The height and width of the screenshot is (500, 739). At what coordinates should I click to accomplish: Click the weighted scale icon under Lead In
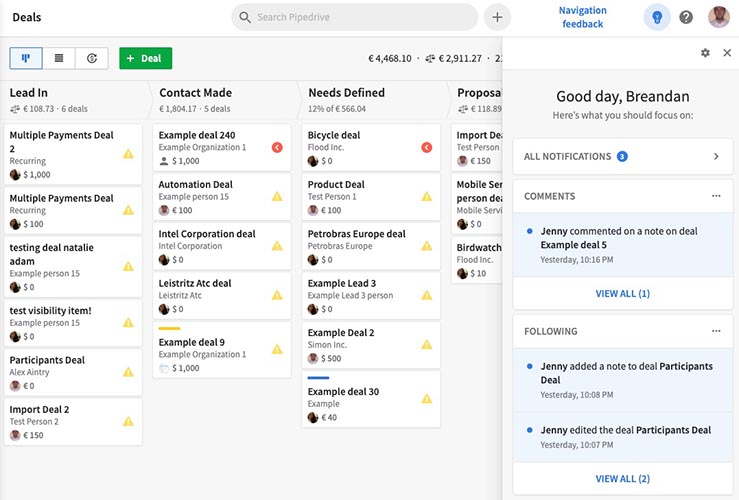pos(15,109)
